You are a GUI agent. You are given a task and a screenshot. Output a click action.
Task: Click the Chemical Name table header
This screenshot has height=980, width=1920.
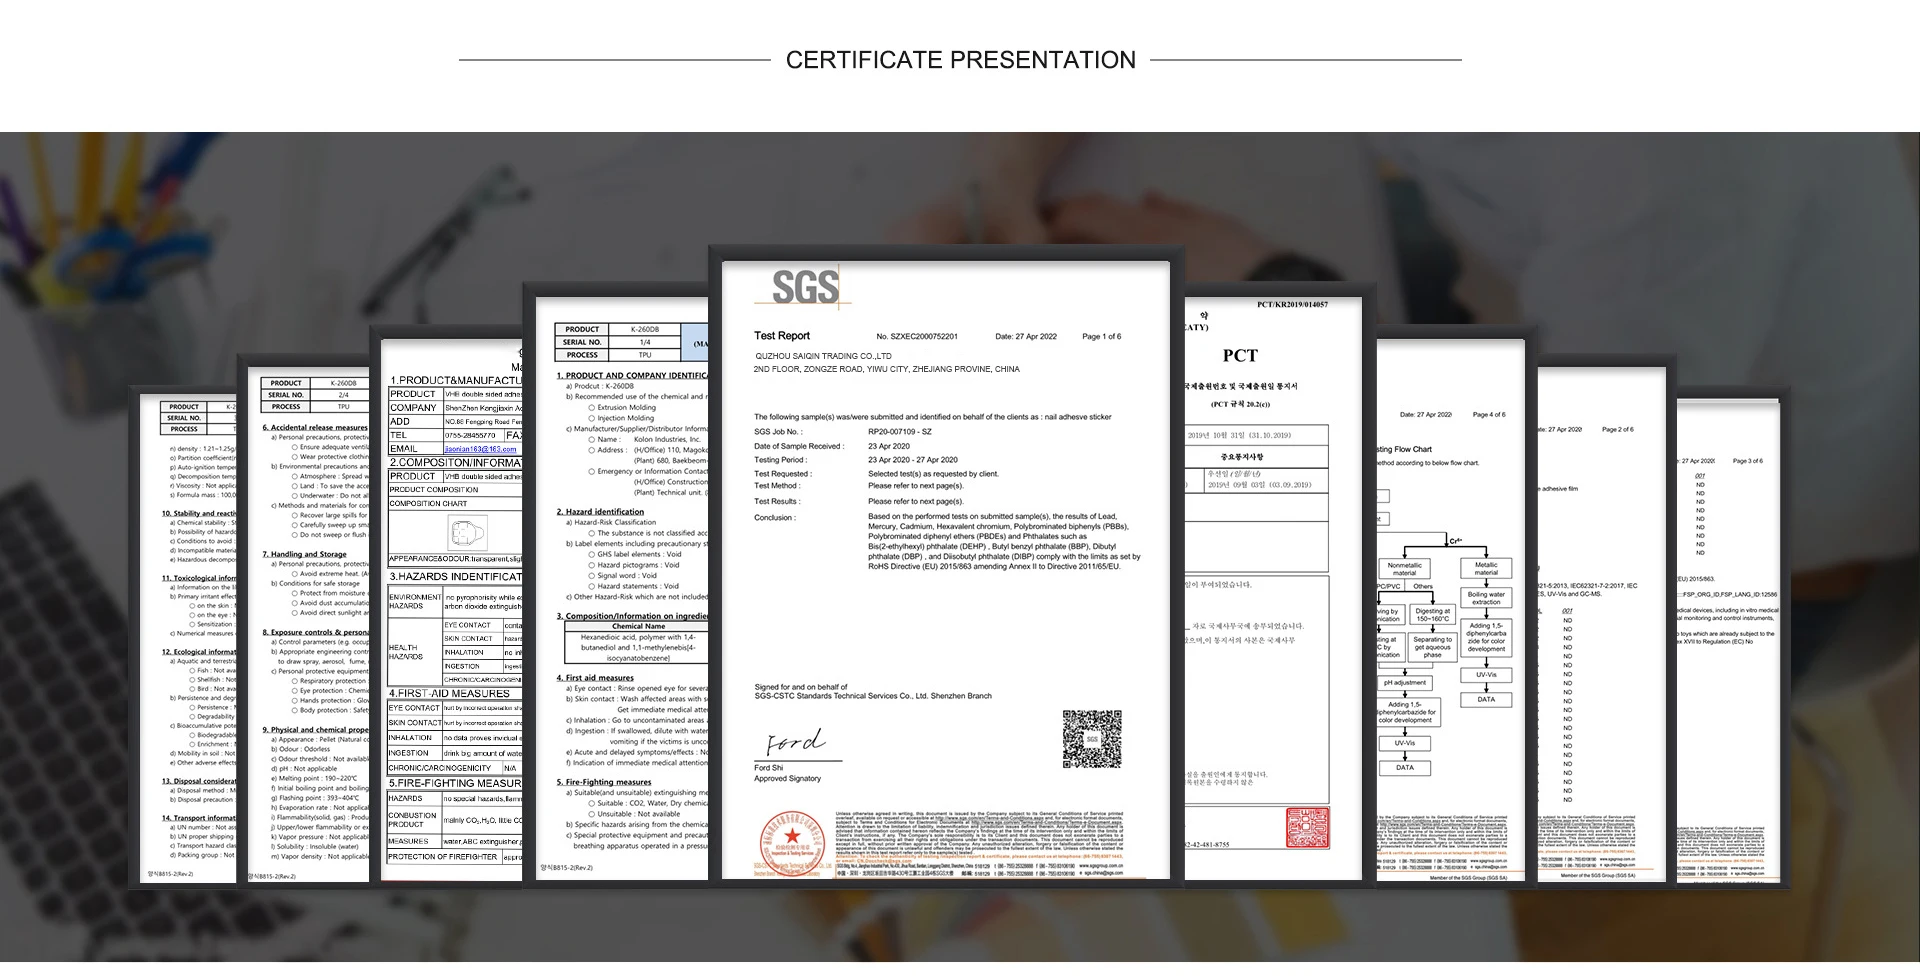pyautogui.click(x=638, y=627)
